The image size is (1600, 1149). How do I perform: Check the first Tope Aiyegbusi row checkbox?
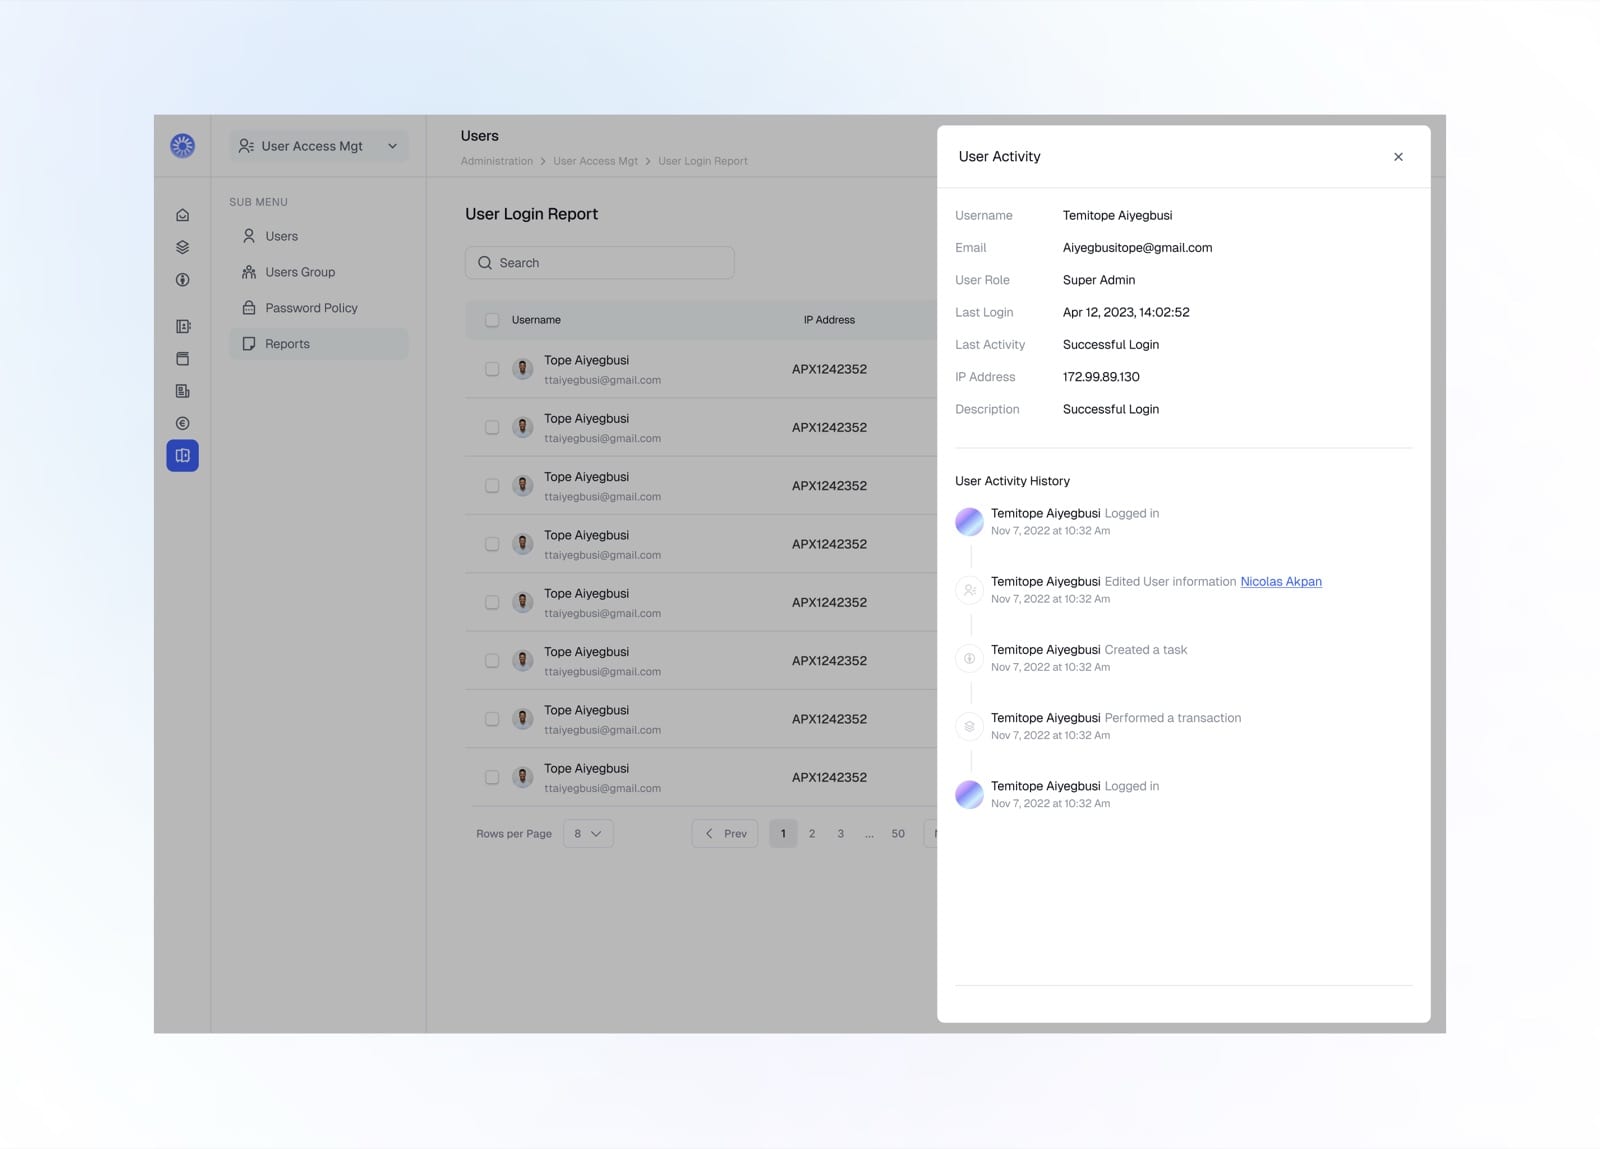492,369
